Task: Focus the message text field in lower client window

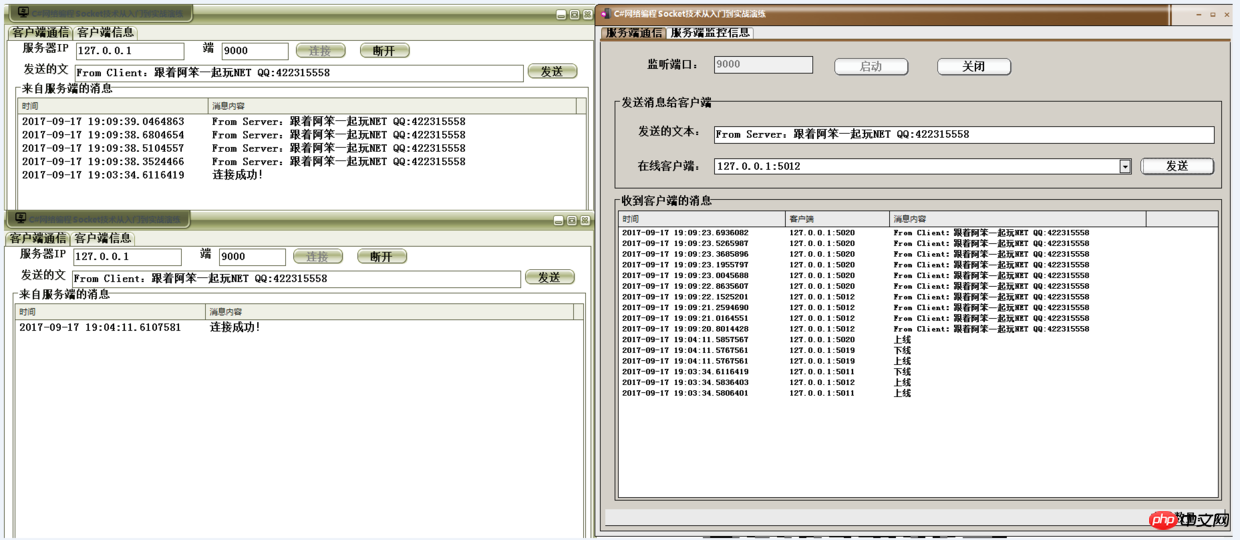Action: click(295, 279)
